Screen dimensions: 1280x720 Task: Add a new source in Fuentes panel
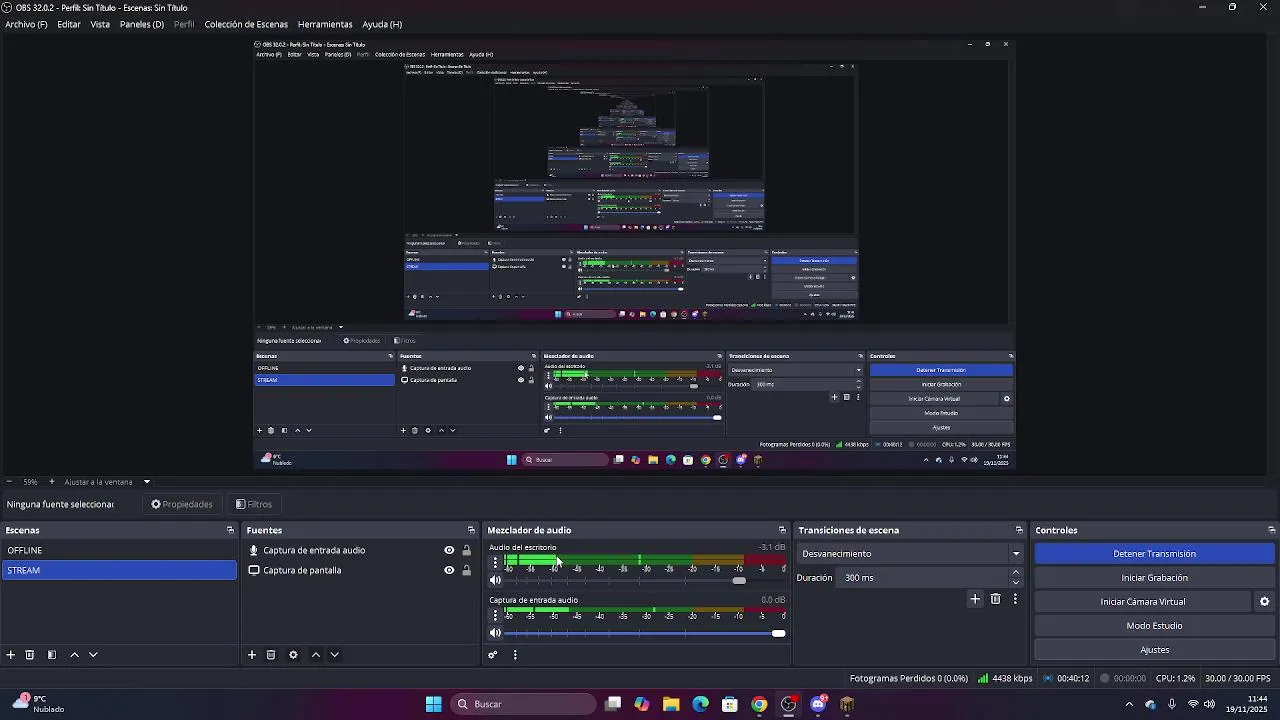click(252, 655)
